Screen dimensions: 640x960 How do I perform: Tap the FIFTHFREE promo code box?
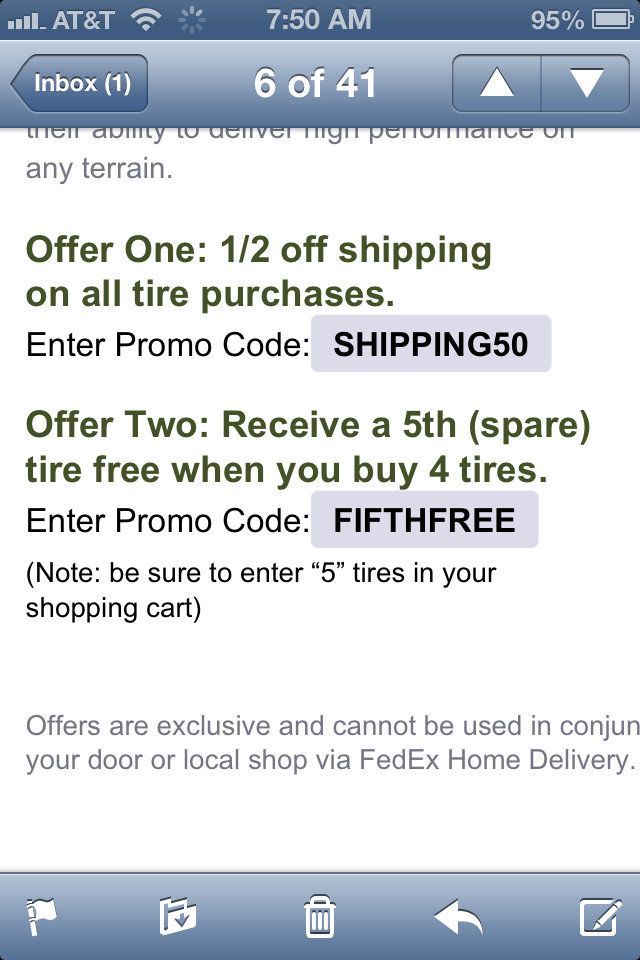pyautogui.click(x=424, y=520)
